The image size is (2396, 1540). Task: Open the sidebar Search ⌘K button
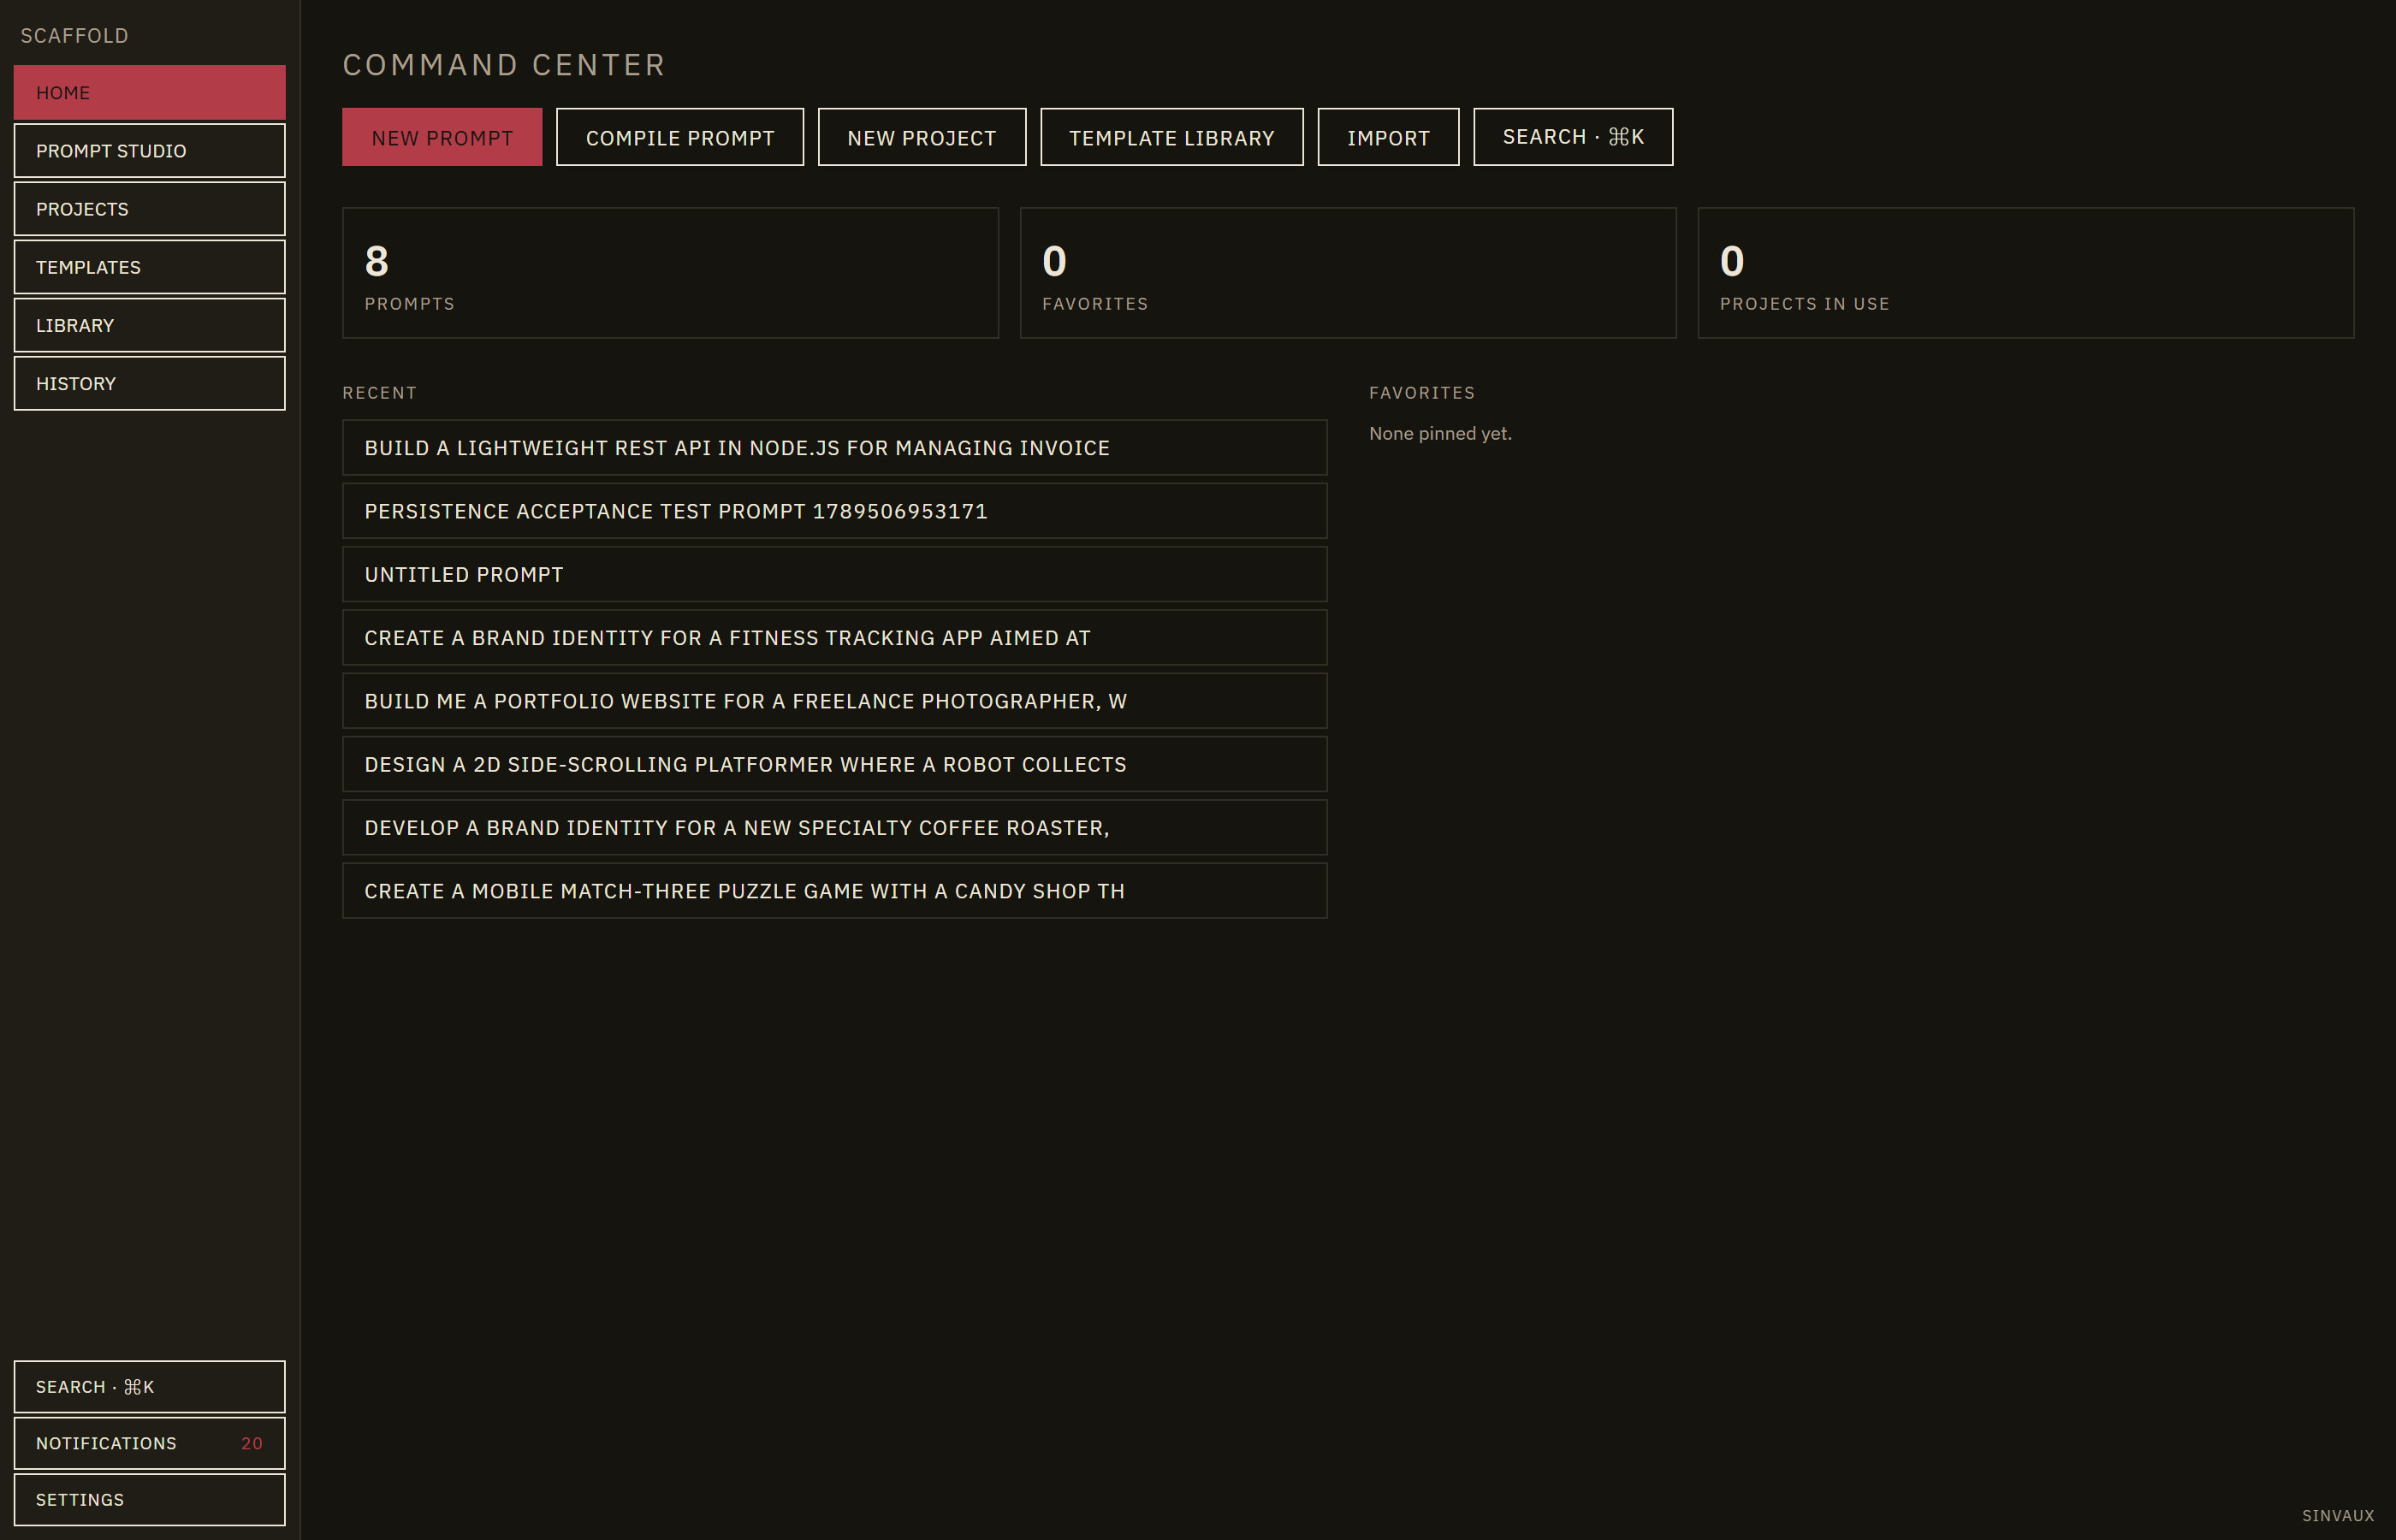(x=149, y=1387)
